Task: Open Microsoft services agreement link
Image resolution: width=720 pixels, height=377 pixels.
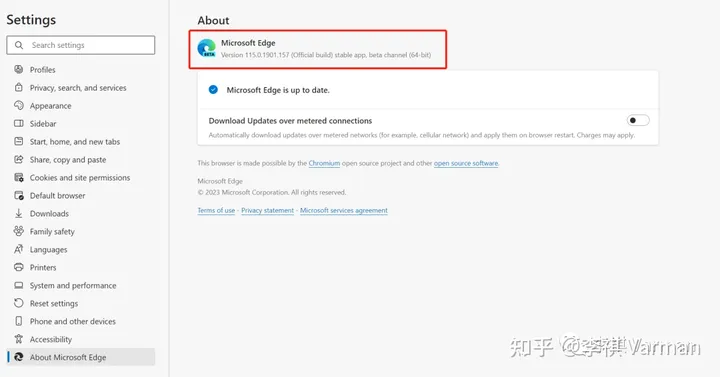Action: pos(344,210)
